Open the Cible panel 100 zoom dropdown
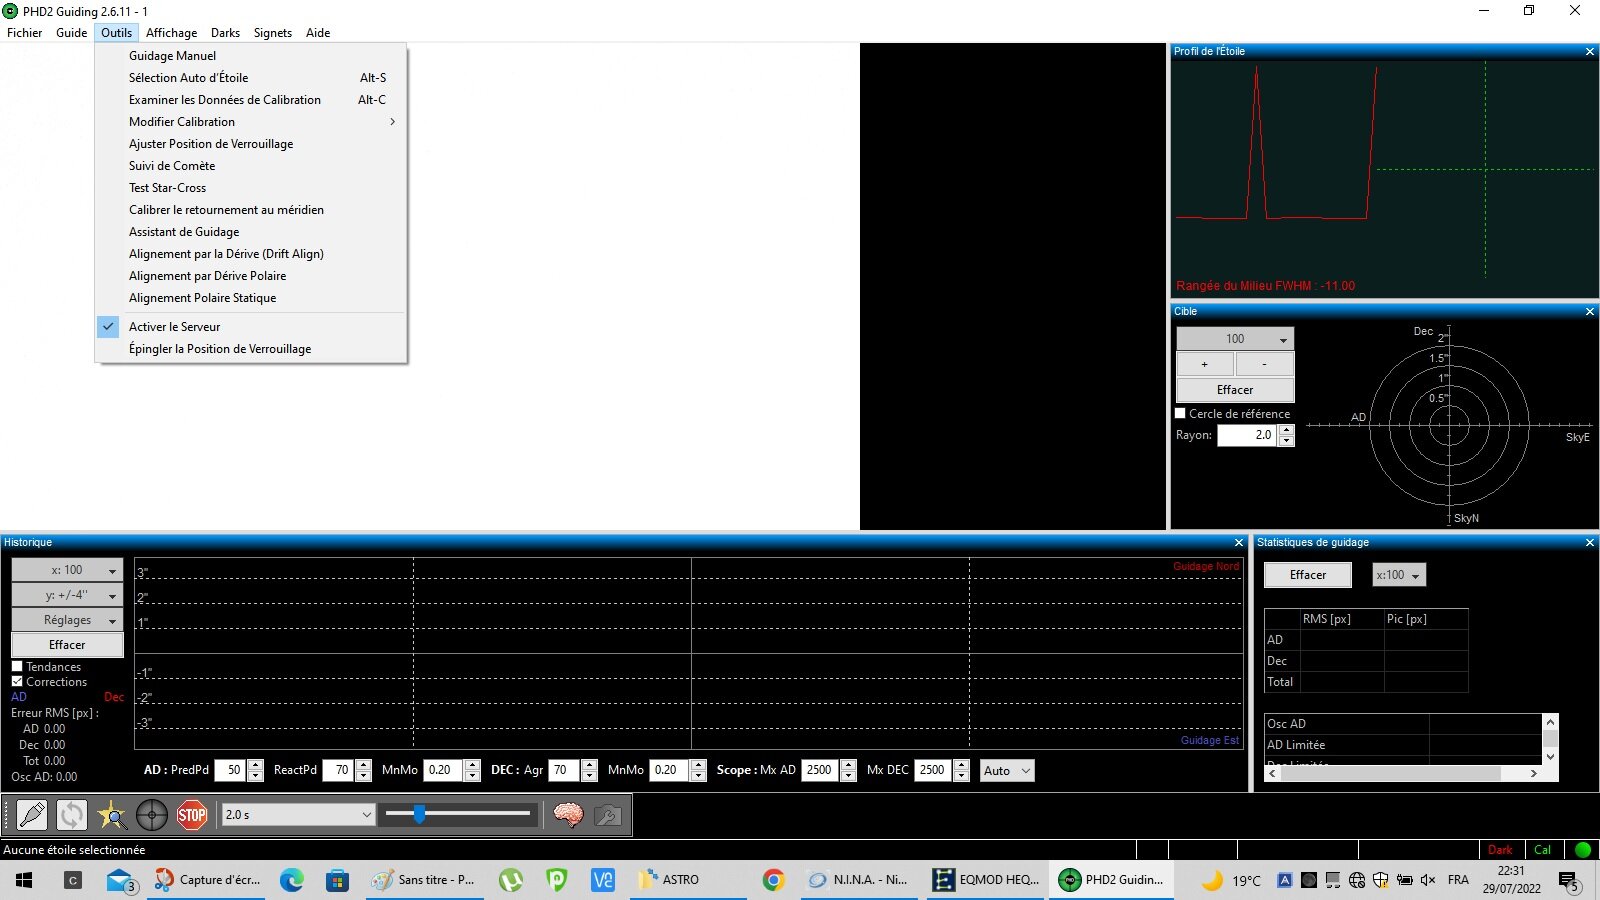Image resolution: width=1600 pixels, height=900 pixels. [1235, 339]
